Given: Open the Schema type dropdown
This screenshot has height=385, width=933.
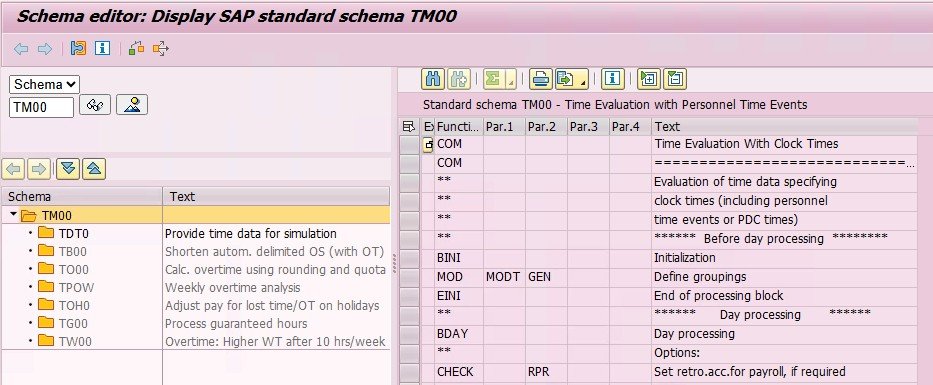Looking at the screenshot, I should (x=44, y=84).
